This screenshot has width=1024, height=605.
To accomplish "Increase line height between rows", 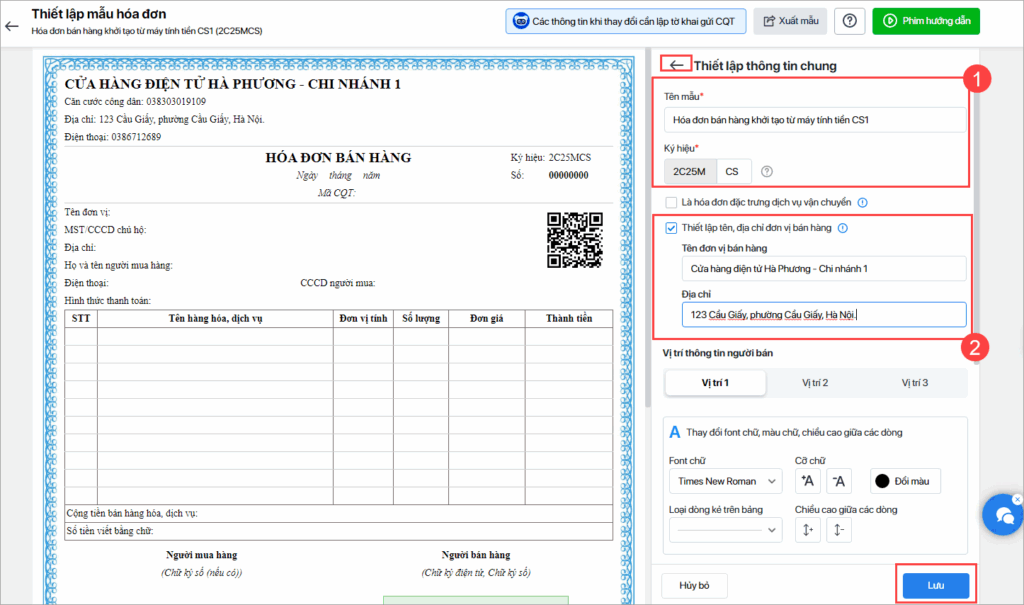I will pyautogui.click(x=807, y=530).
